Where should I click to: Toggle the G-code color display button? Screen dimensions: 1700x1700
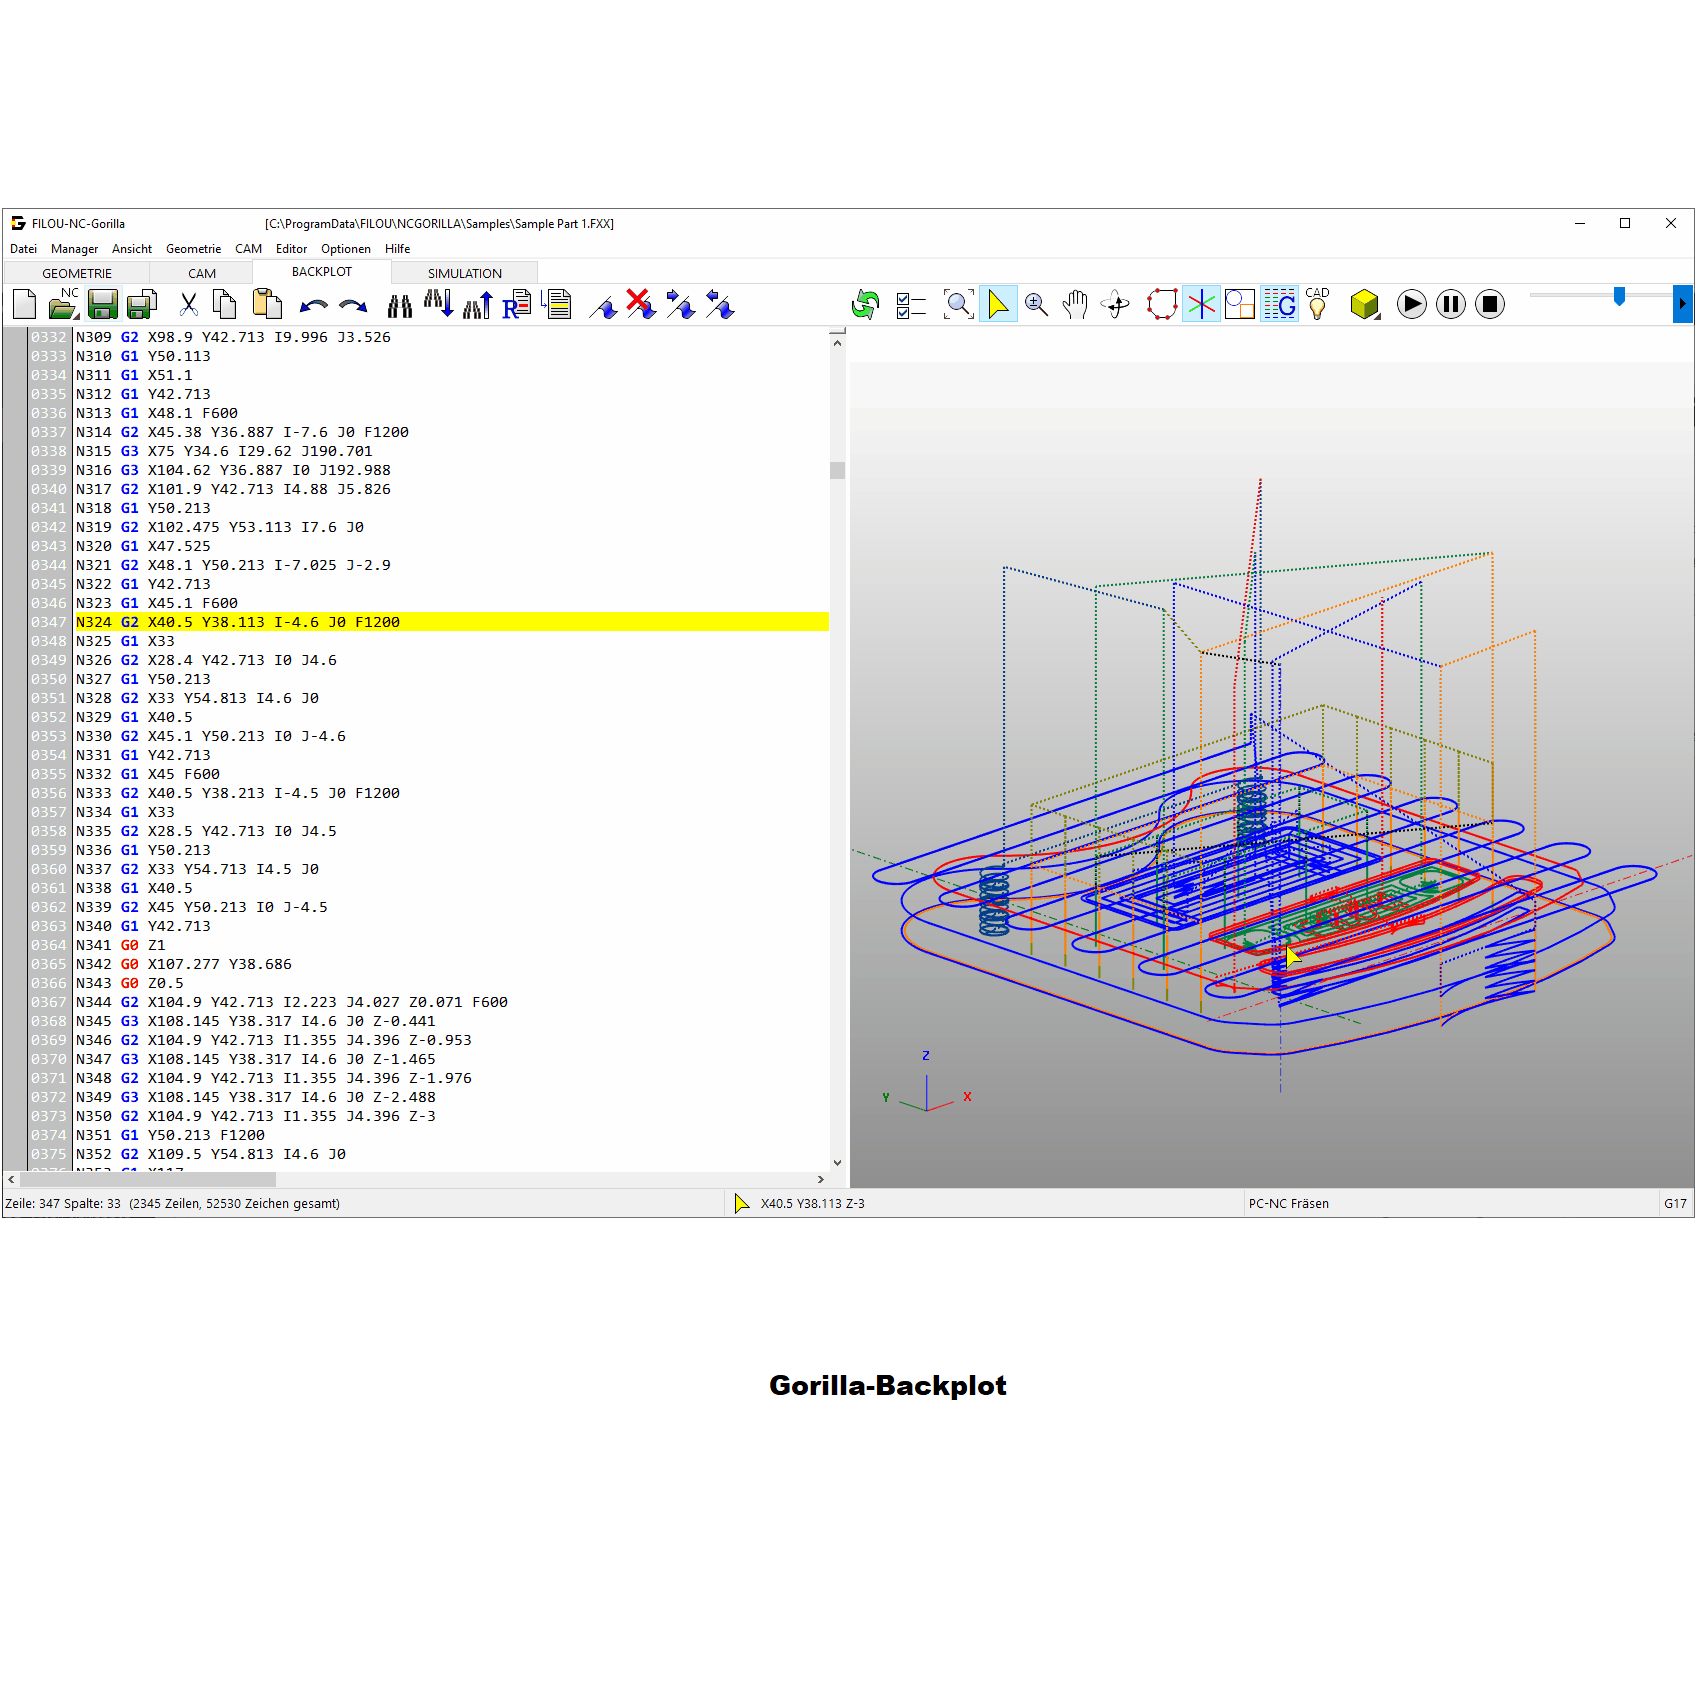coord(1280,305)
